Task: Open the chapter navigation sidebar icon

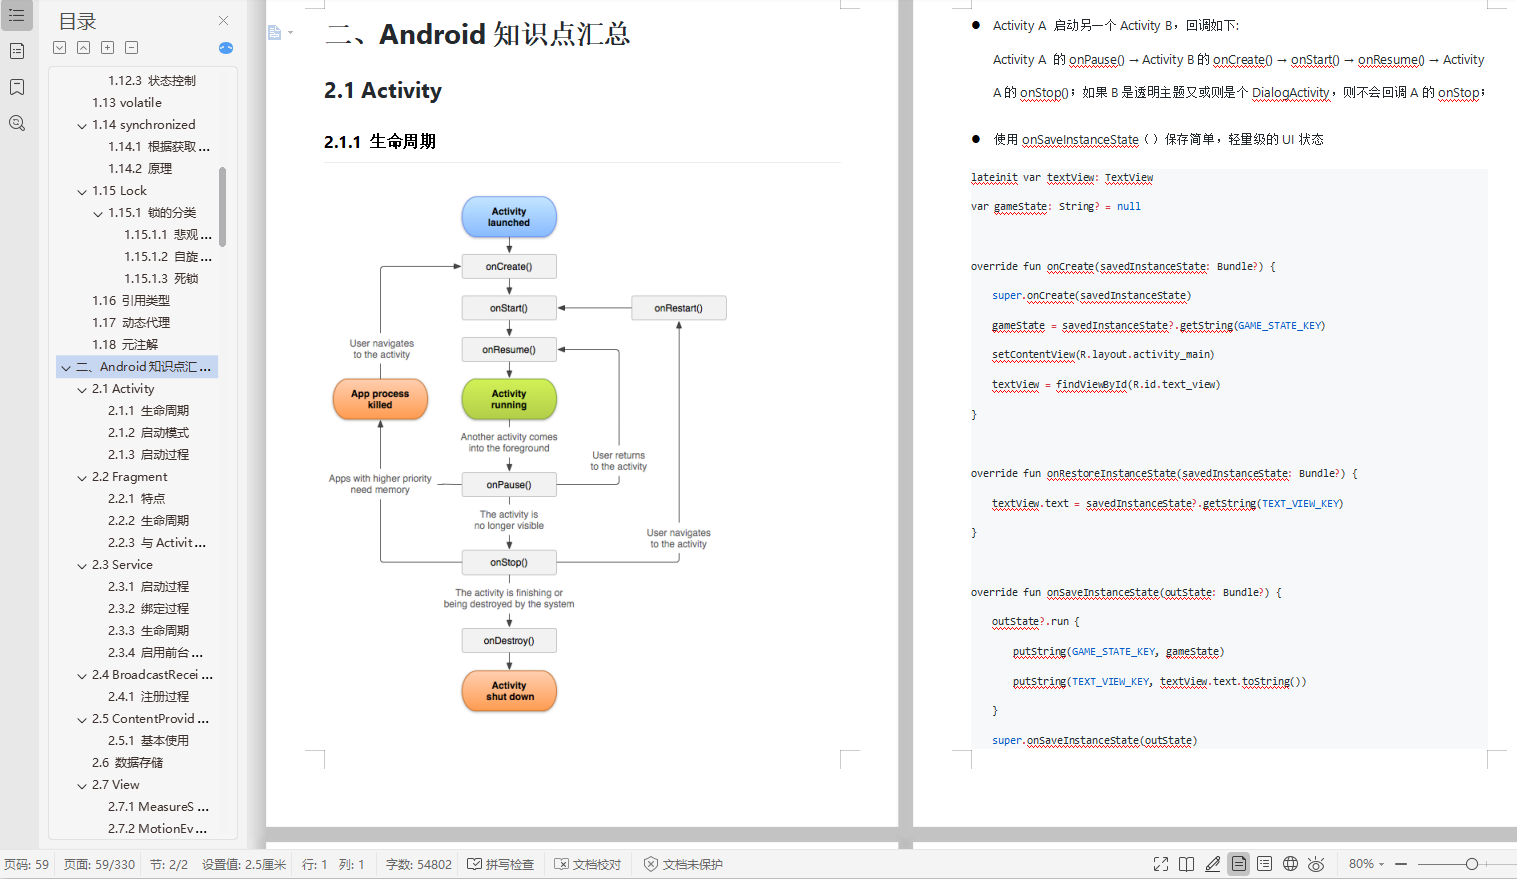Action: point(17,51)
